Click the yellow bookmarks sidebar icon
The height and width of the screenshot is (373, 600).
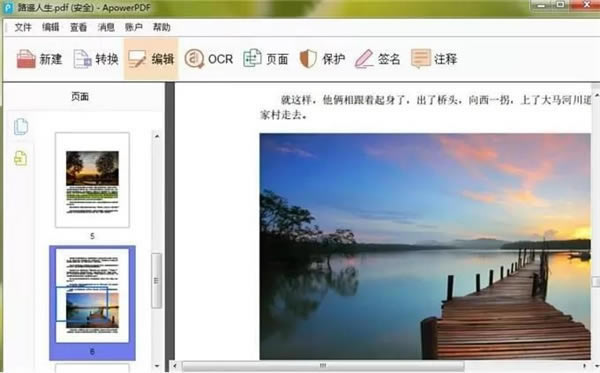coord(21,158)
